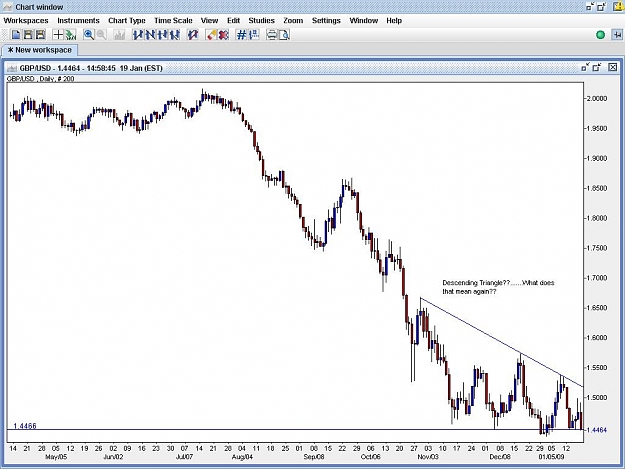Open print preview icon
Viewport: 625px width, 469px height.
pyautogui.click(x=284, y=35)
